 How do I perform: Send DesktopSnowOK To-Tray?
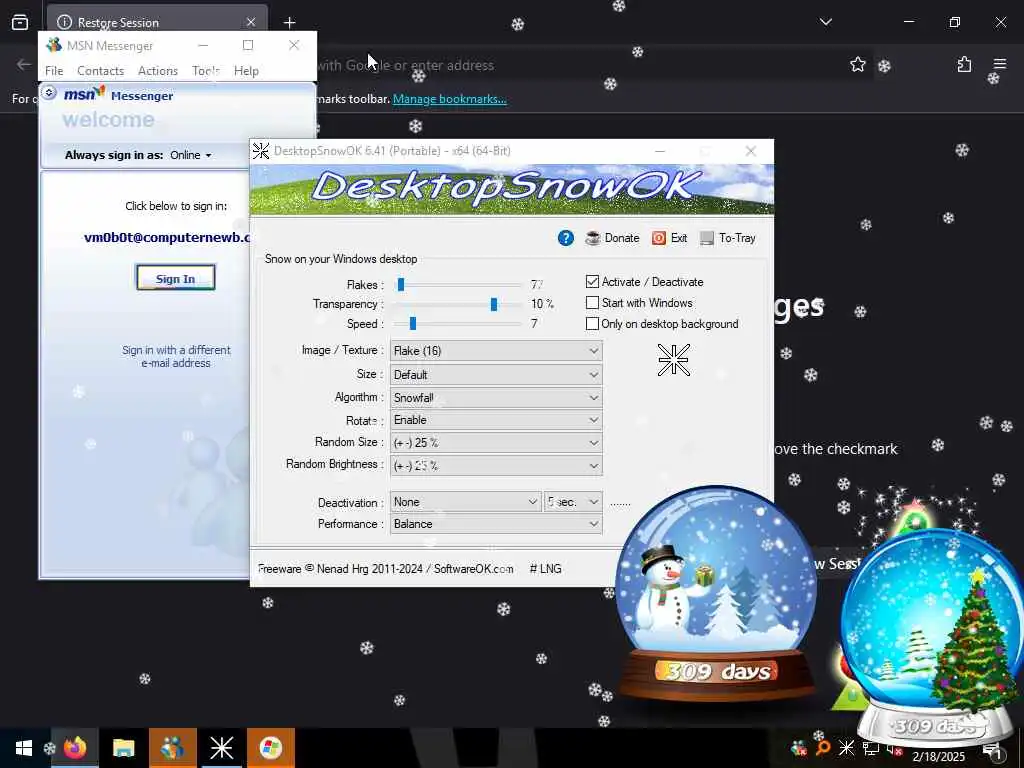point(728,238)
